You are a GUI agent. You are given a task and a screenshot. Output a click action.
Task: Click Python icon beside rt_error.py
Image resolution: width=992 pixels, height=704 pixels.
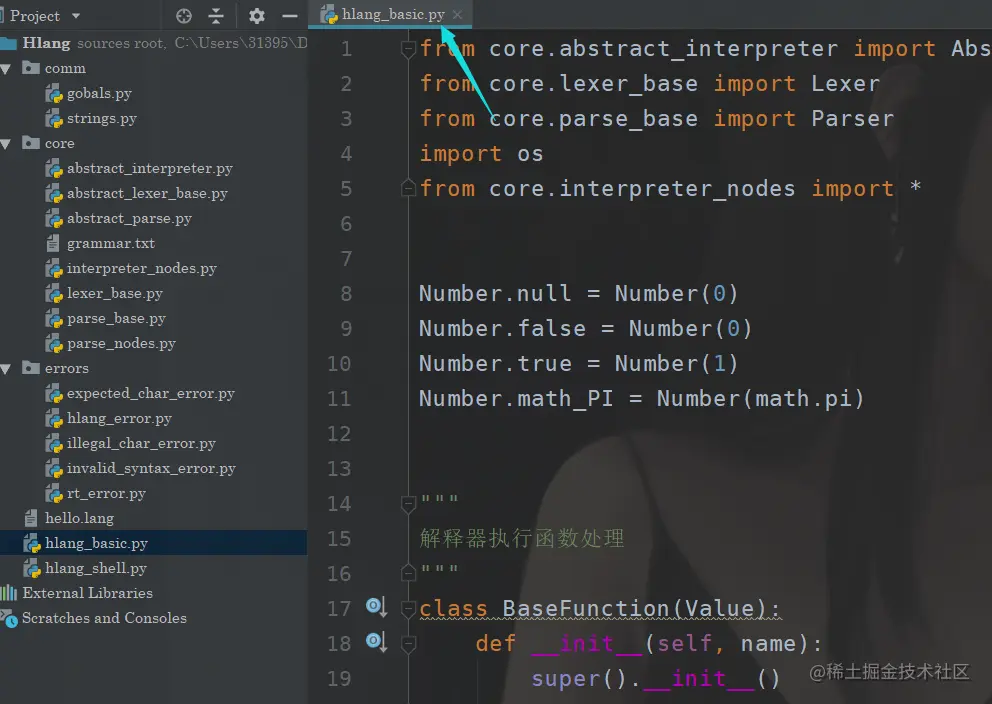[x=54, y=493]
